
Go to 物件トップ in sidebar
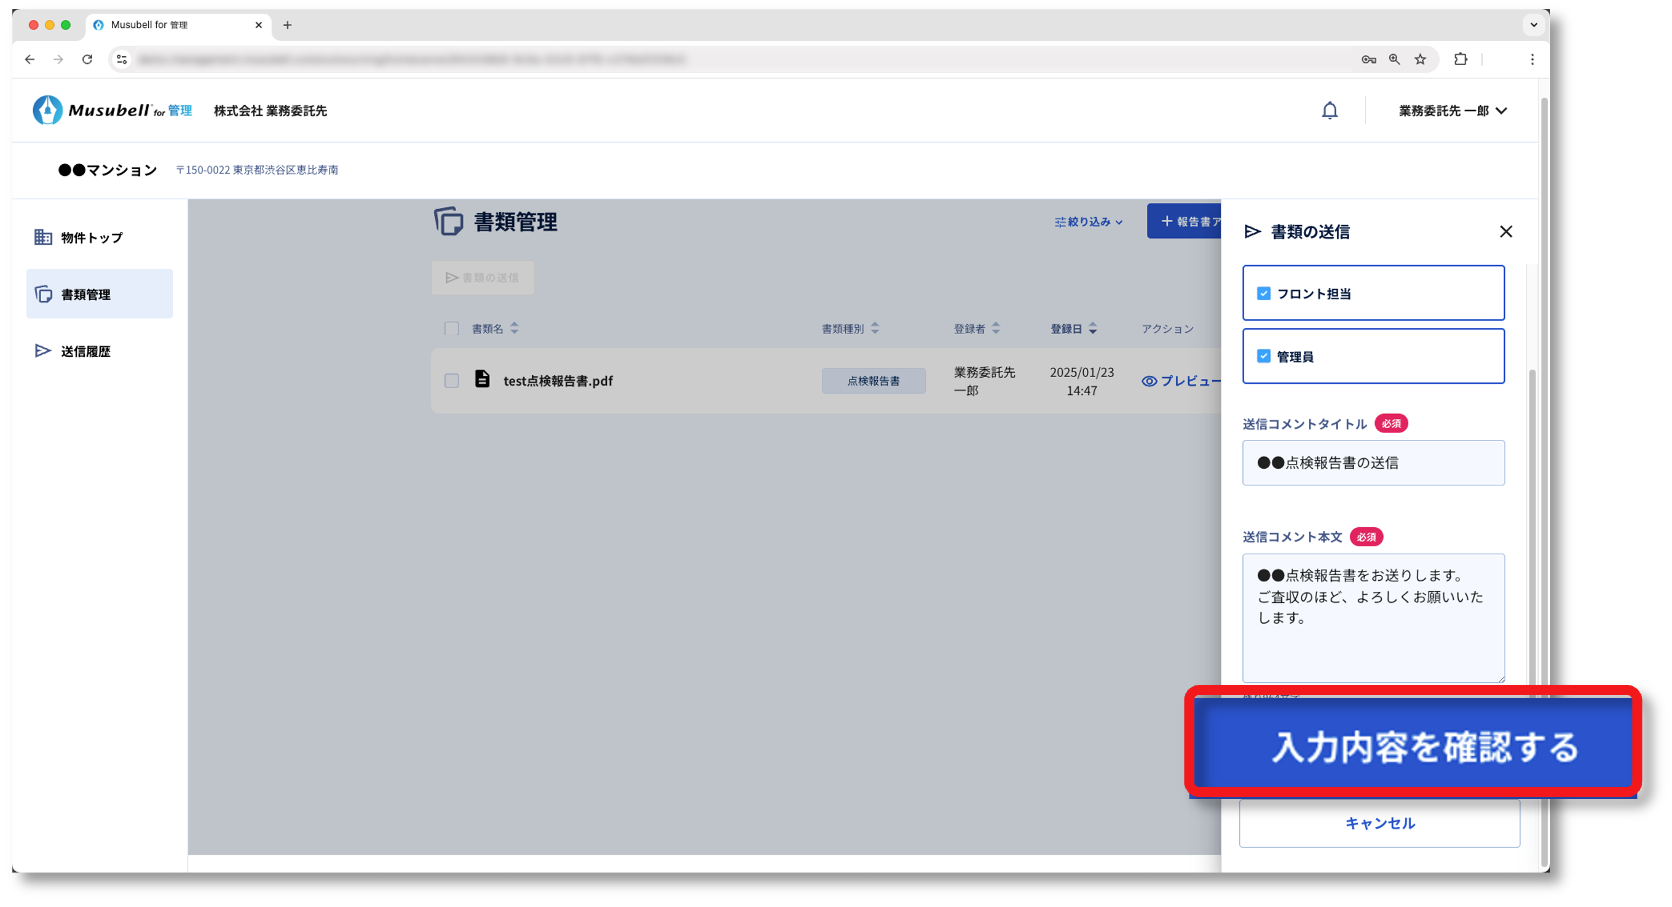point(91,238)
